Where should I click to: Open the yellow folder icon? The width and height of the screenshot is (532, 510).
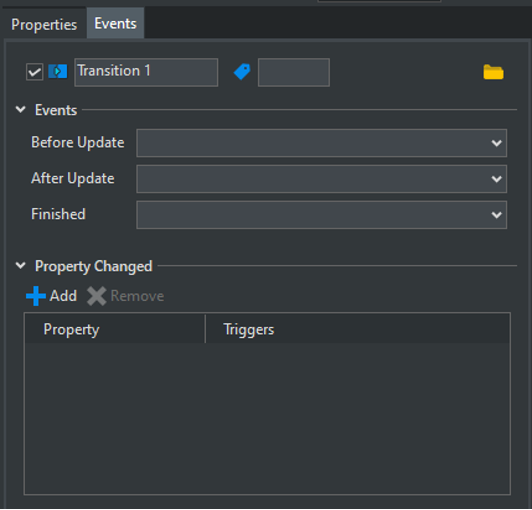point(493,72)
